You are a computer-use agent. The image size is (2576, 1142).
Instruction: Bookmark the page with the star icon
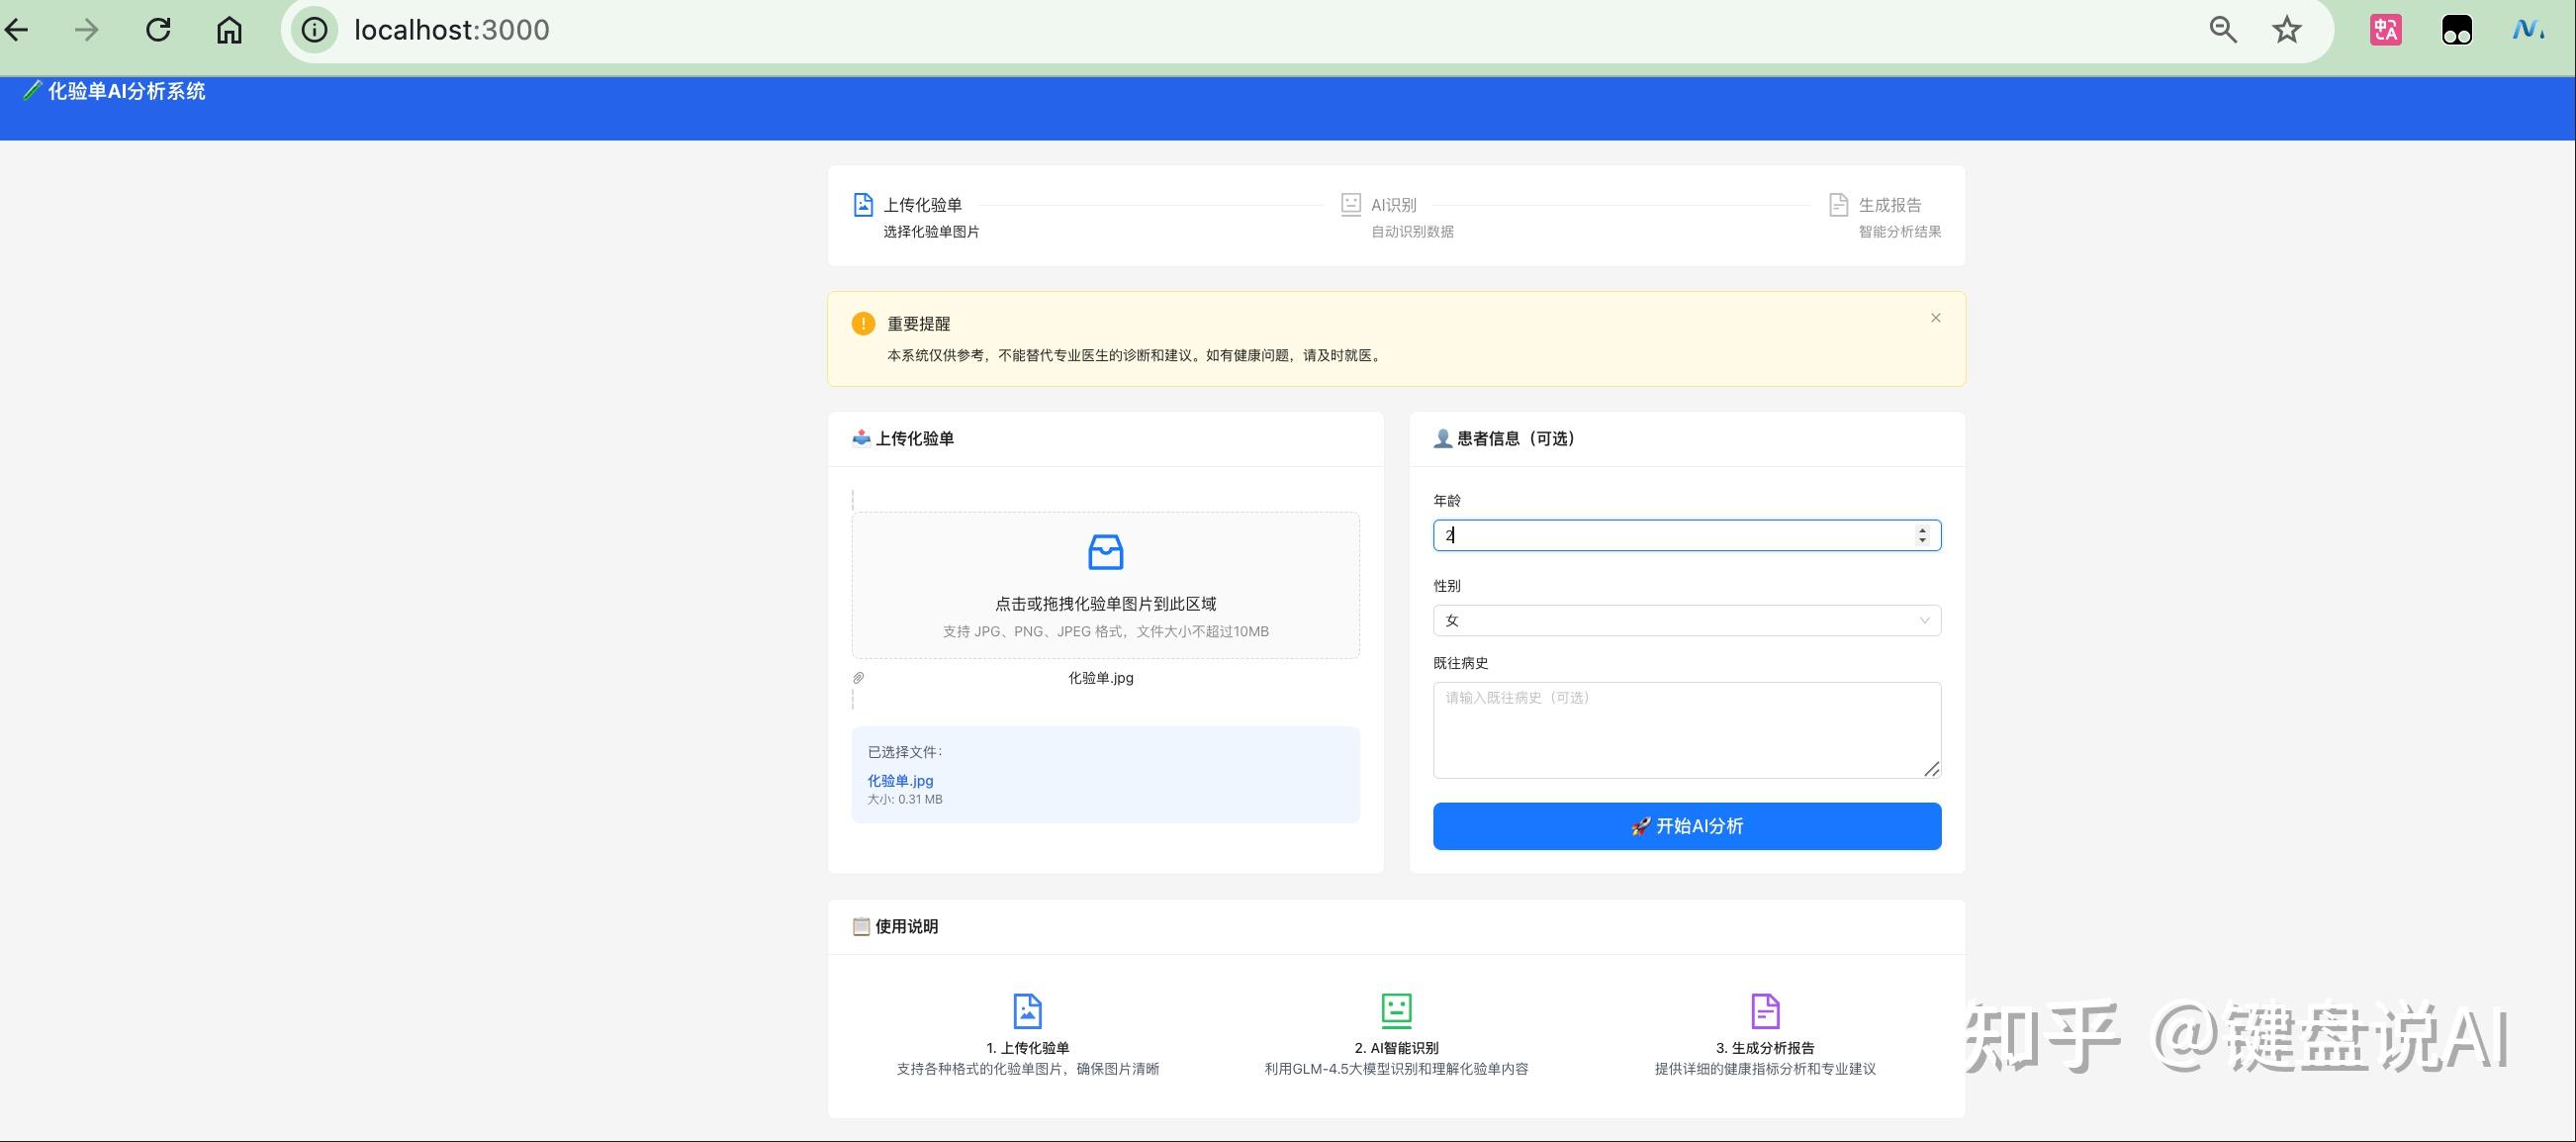[2286, 30]
